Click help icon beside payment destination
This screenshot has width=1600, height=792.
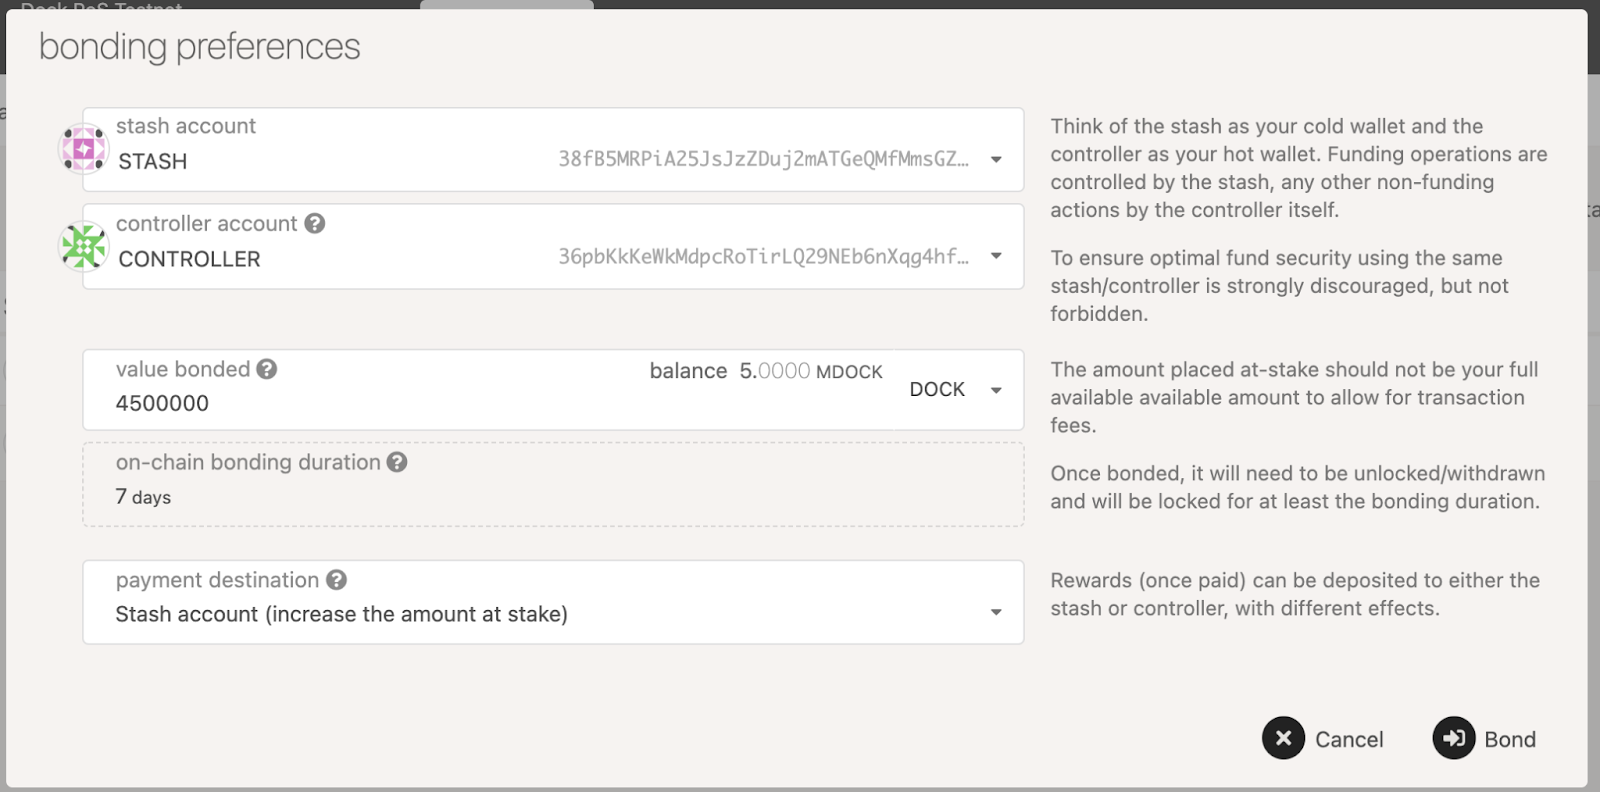point(337,580)
